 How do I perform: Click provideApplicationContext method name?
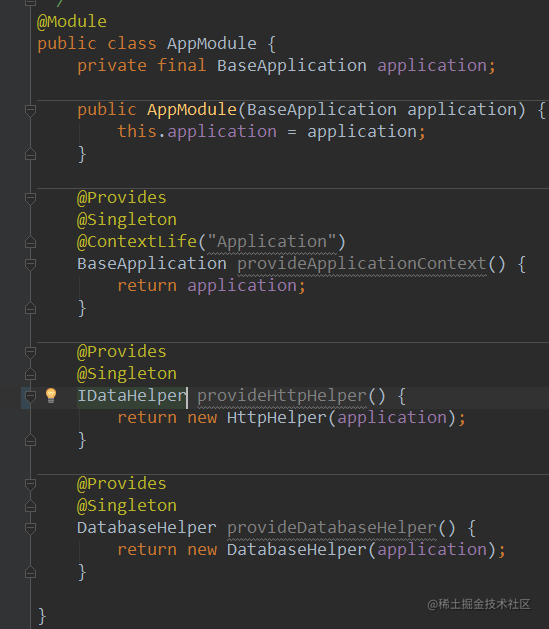(362, 264)
